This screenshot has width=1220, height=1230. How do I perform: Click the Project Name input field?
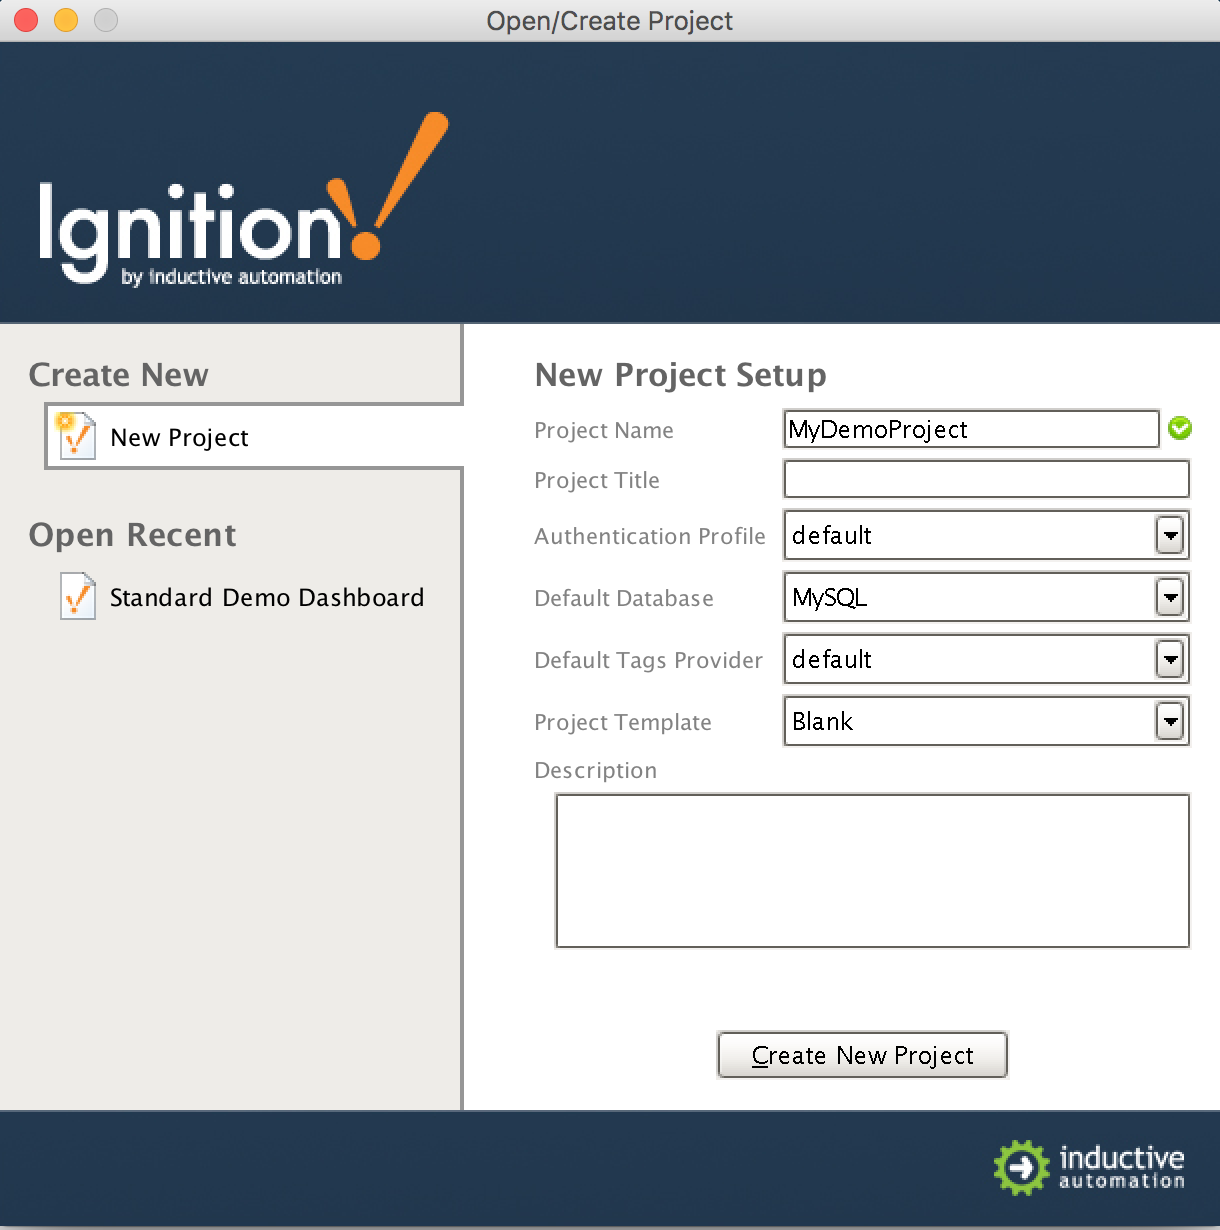coord(972,429)
